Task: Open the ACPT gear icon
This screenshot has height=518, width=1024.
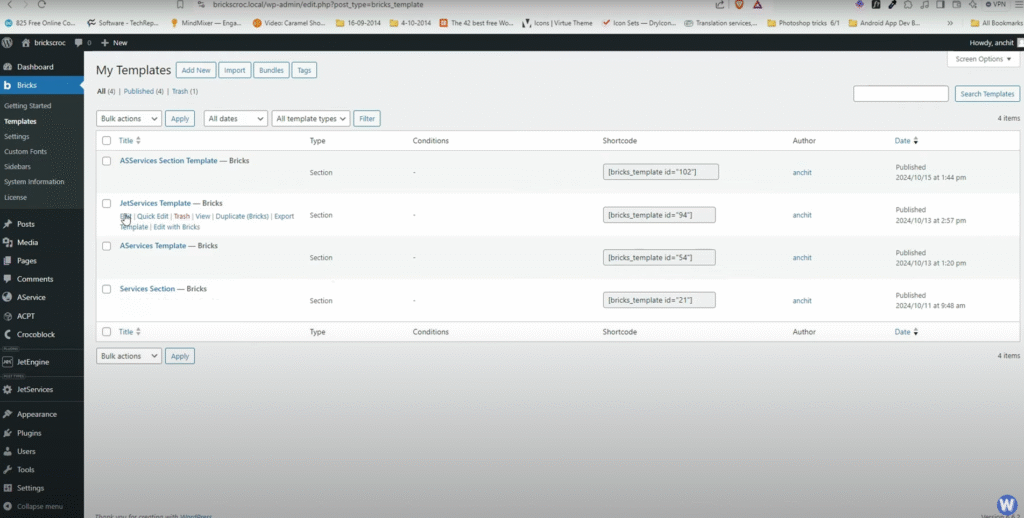Action: click(x=7, y=316)
